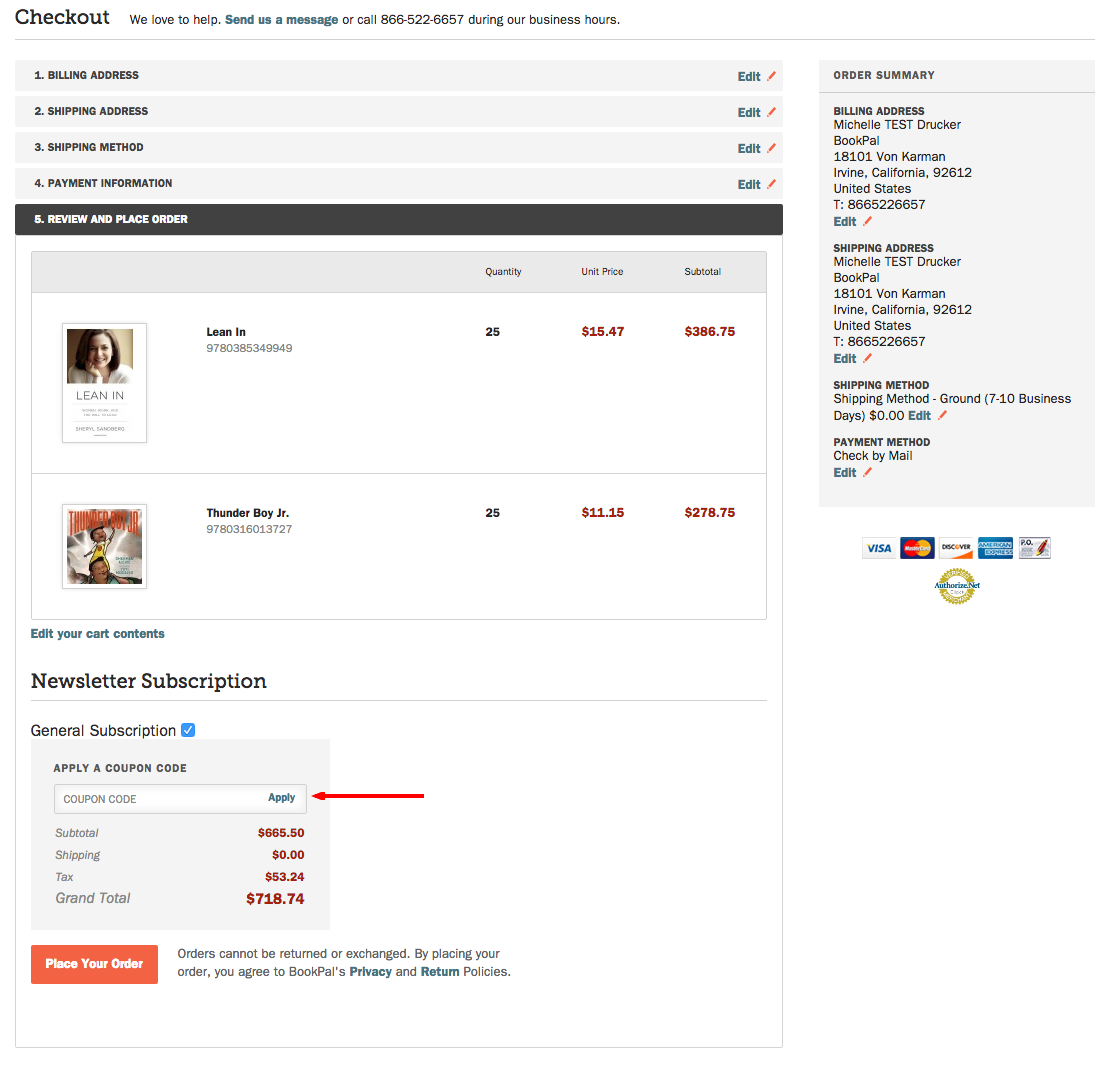The height and width of the screenshot is (1075, 1110).
Task: Click the Thunder Boy Jr. book cover thumbnail
Action: pos(104,546)
